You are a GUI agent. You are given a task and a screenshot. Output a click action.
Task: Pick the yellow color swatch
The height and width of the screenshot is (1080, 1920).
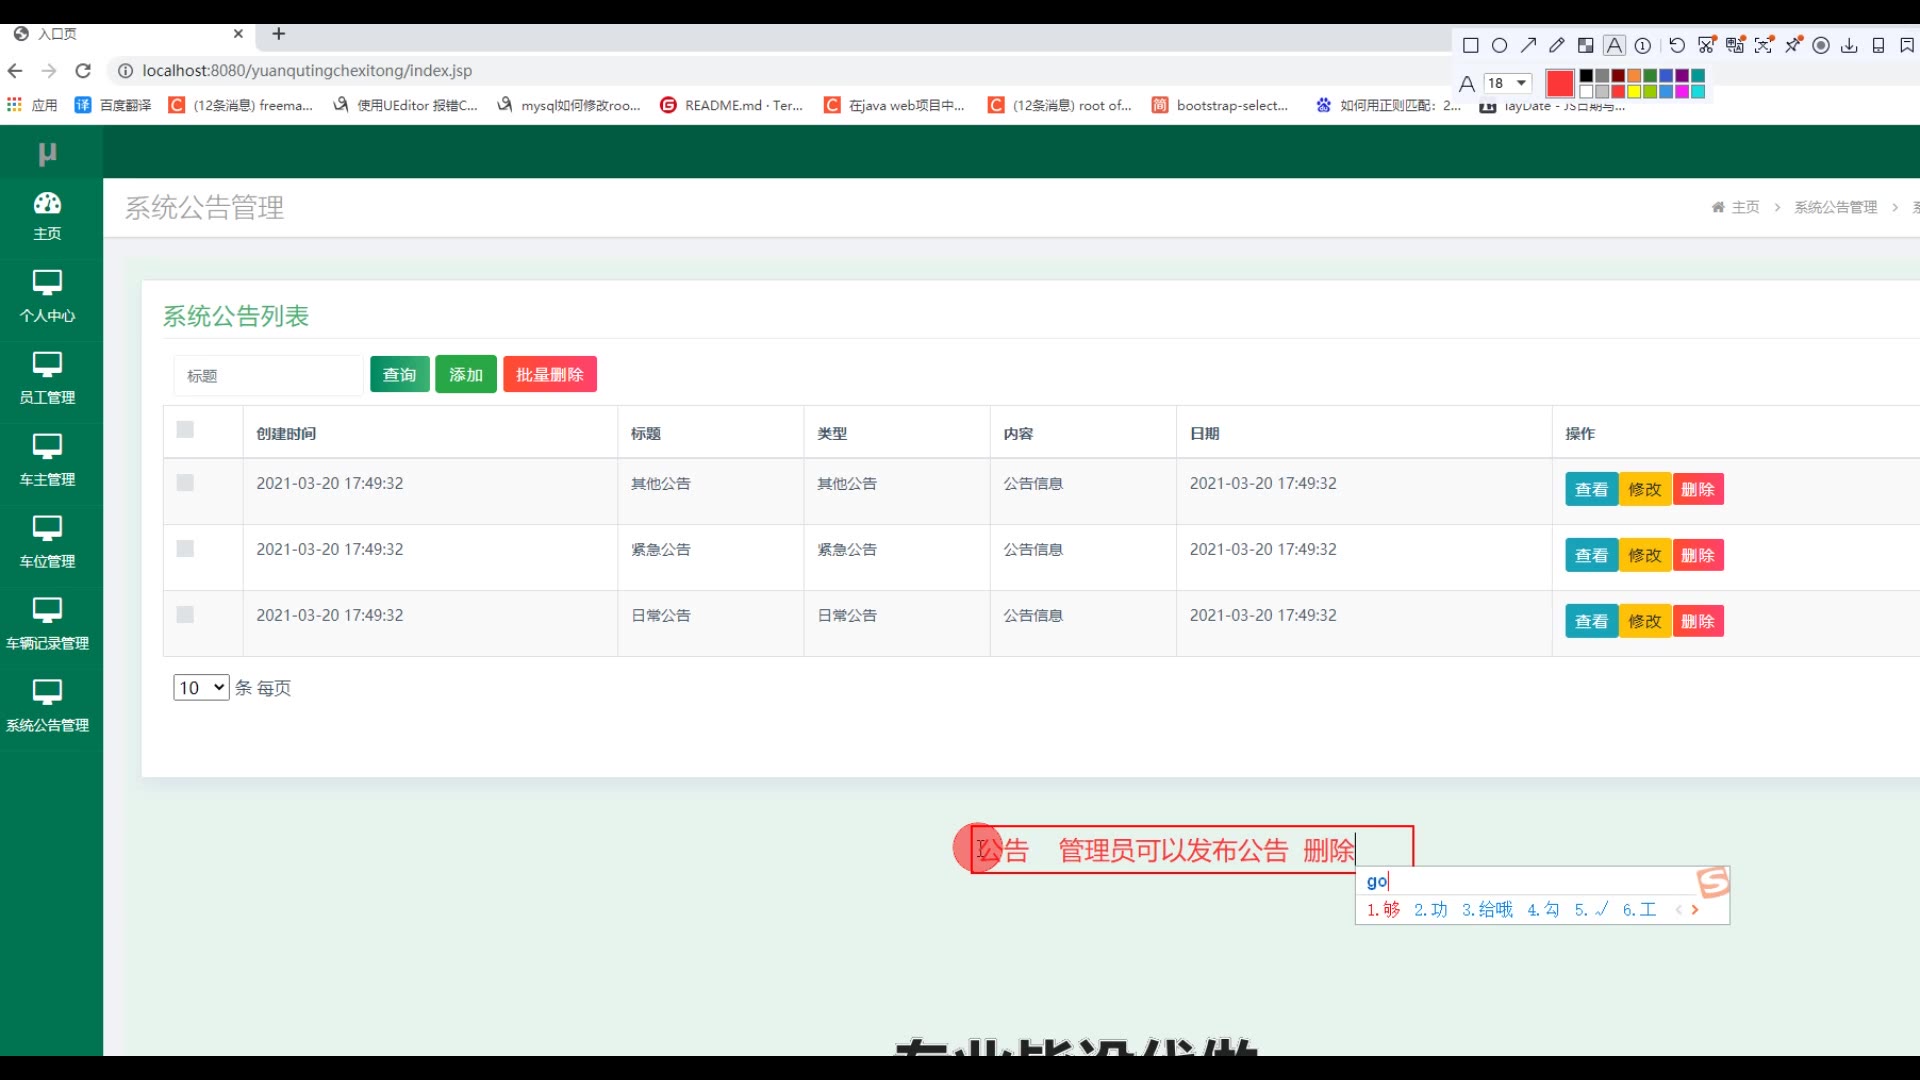[x=1634, y=91]
